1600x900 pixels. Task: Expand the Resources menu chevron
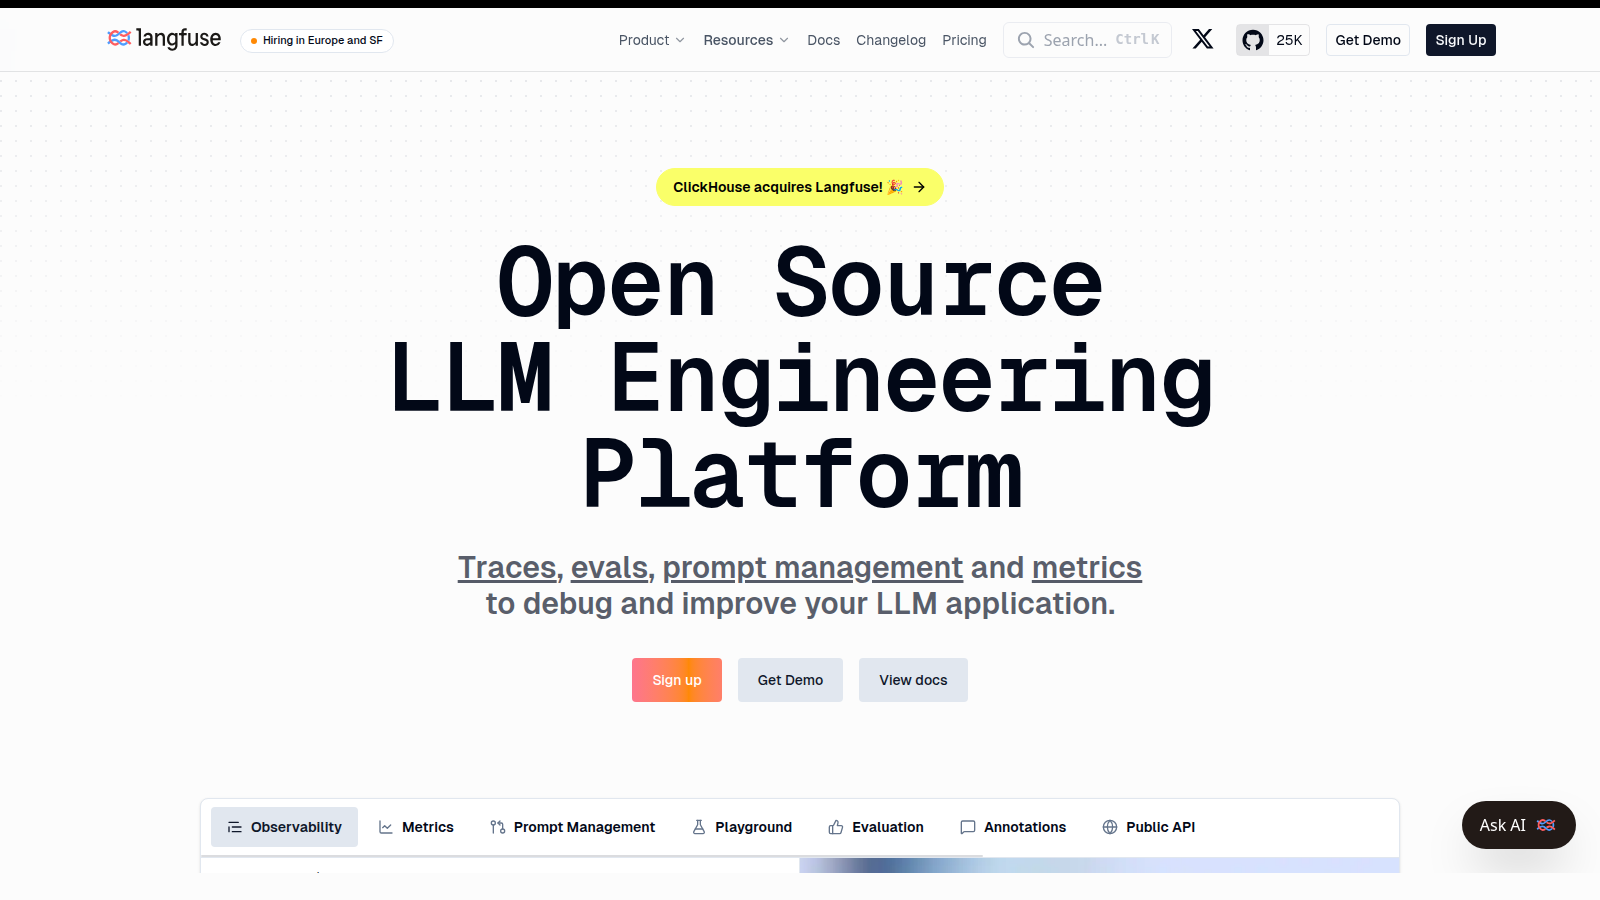(x=784, y=40)
